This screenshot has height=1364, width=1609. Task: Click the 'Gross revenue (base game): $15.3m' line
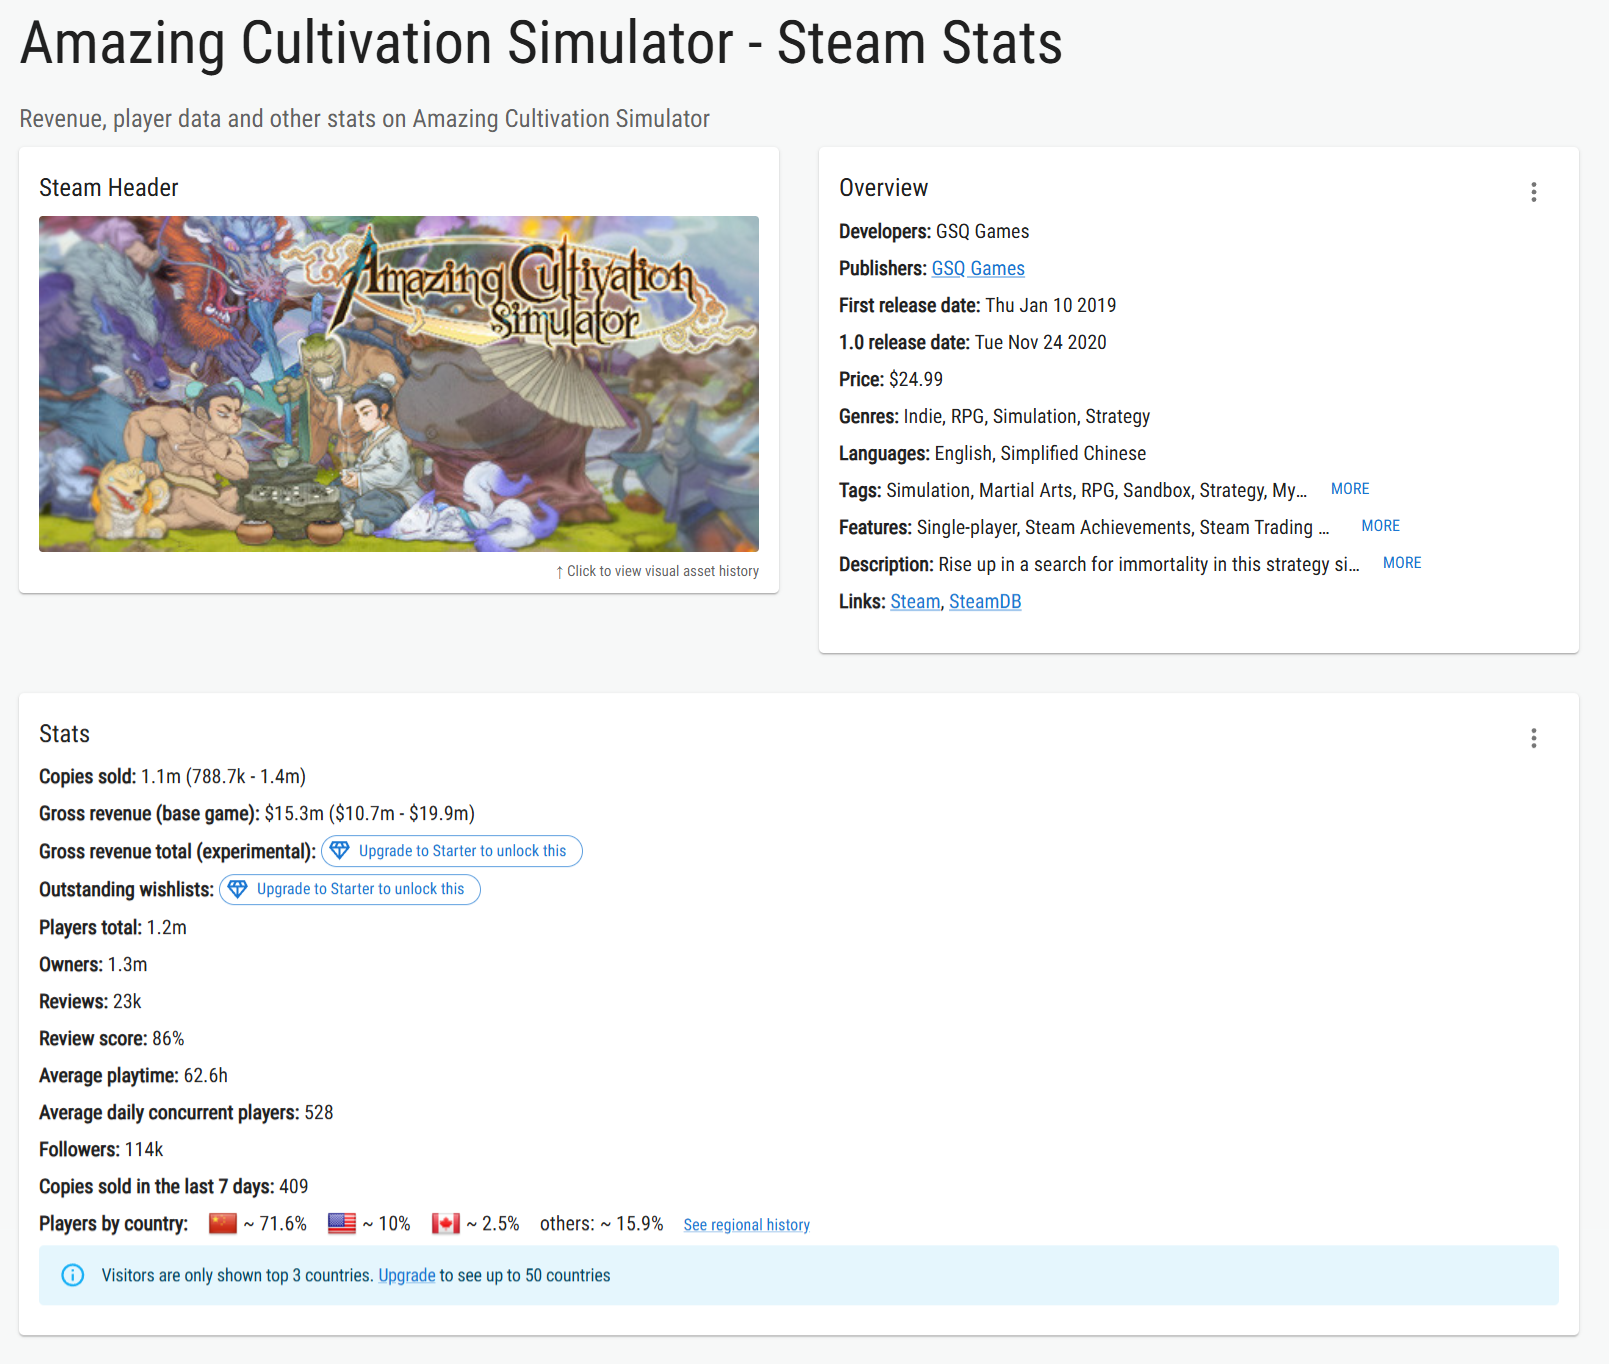[x=257, y=813]
